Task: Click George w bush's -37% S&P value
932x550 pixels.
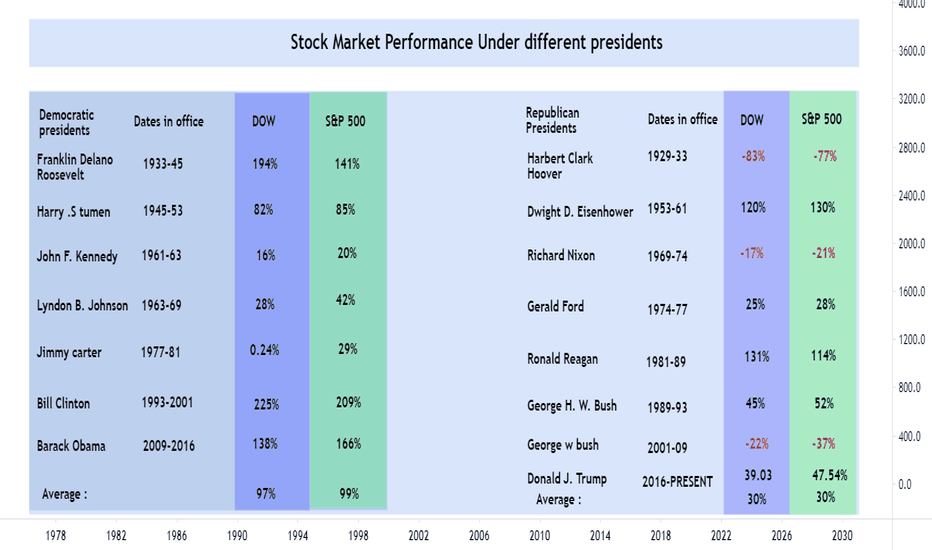Action: tap(824, 444)
